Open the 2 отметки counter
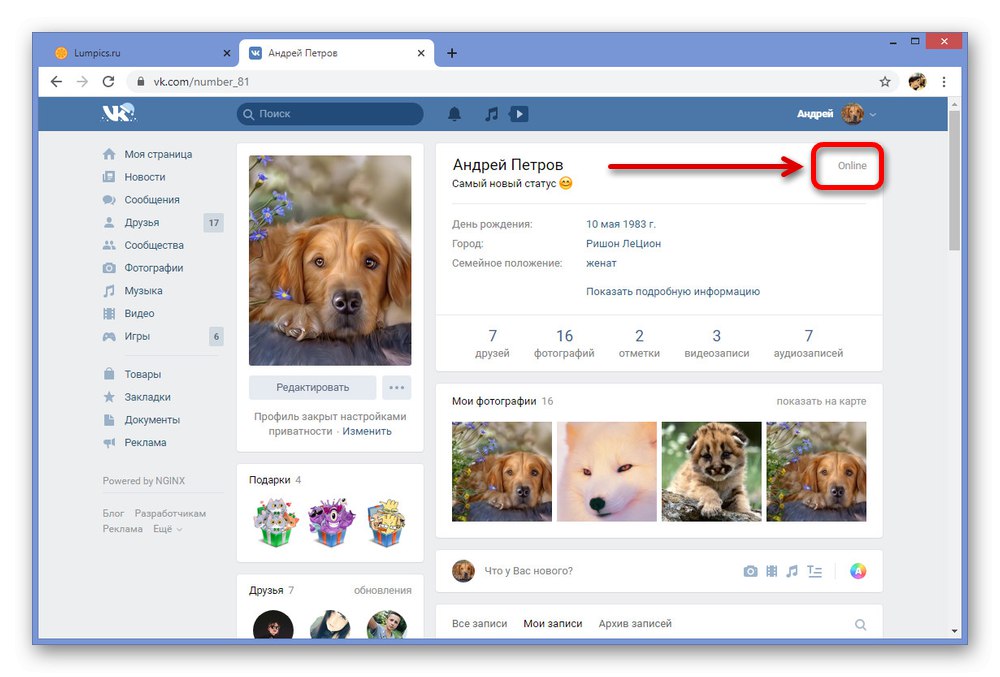 [639, 343]
